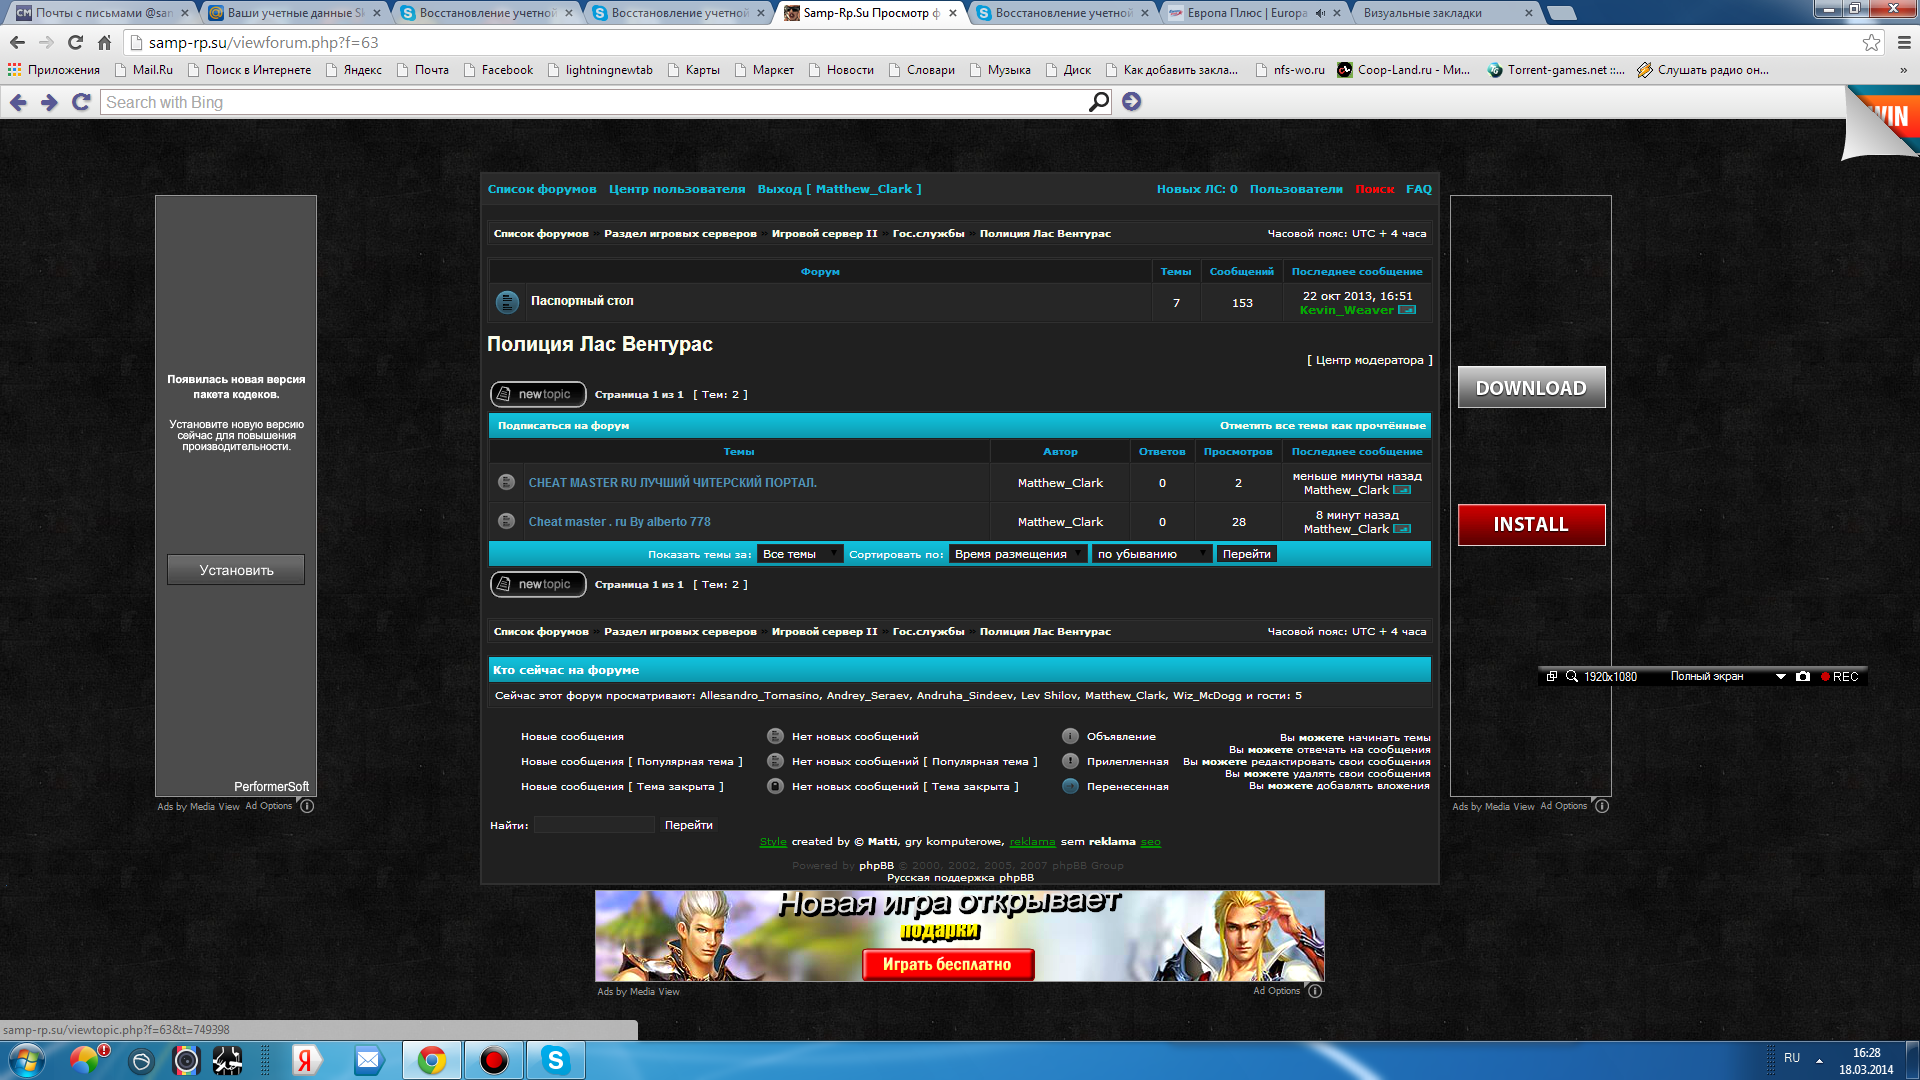Open the Chrome menu hamburger icon
1920x1080 pixels.
[1904, 42]
